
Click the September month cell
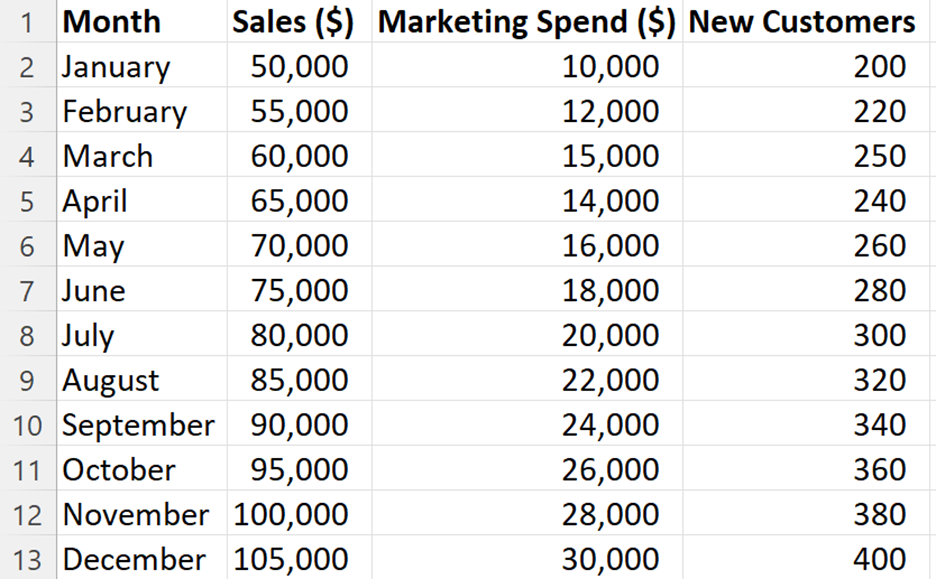pos(142,423)
